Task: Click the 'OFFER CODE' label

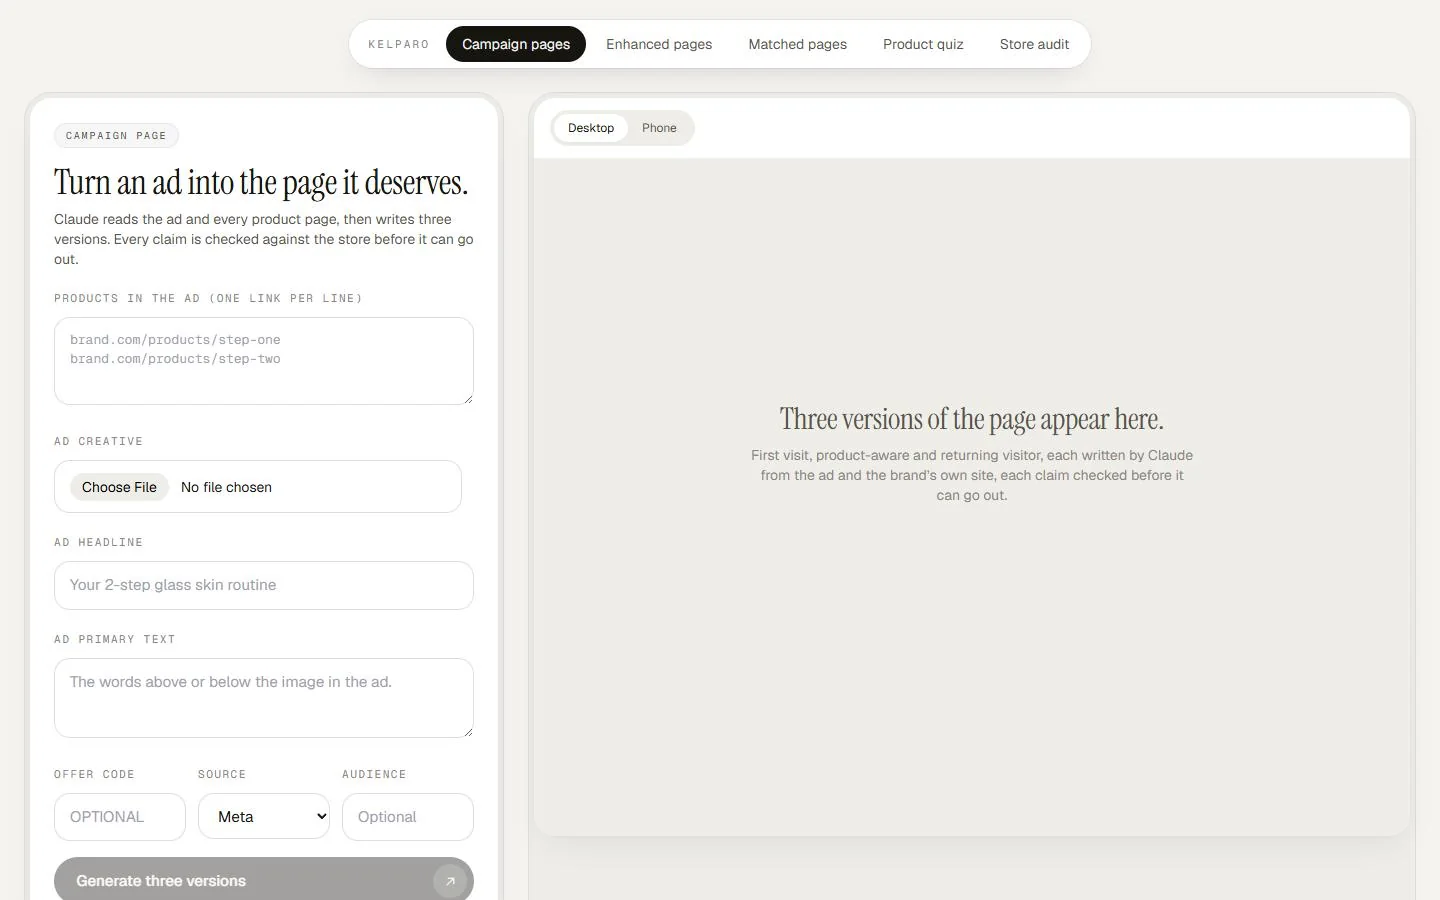Action: point(94,774)
